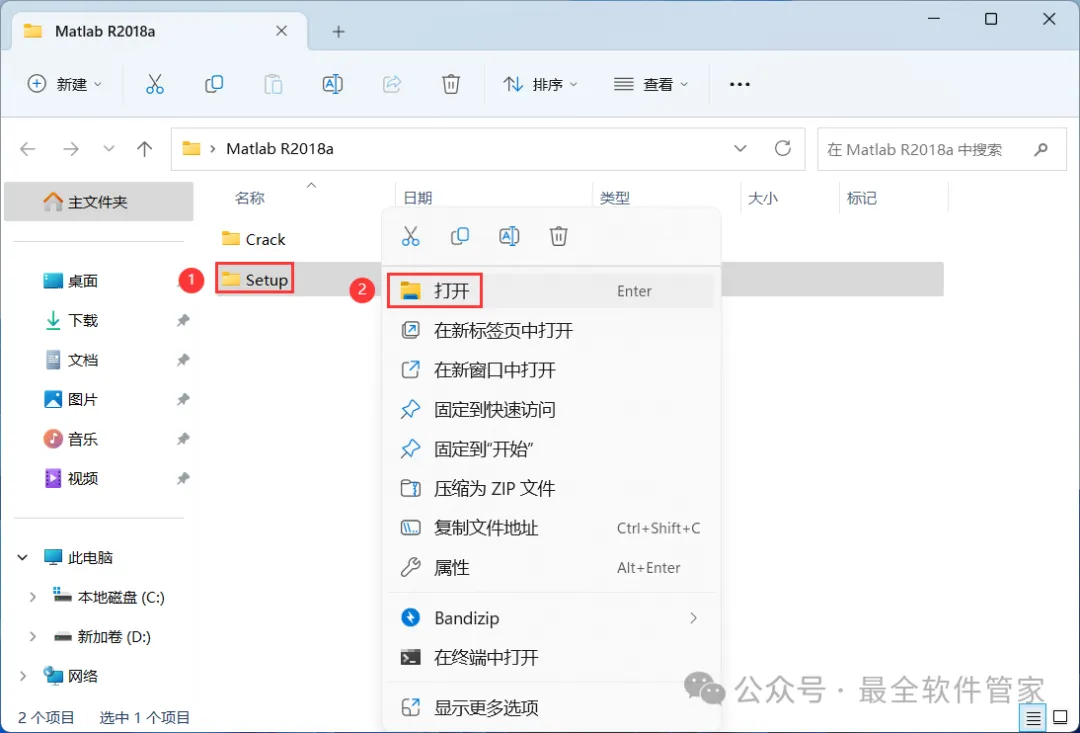
Task: Collapse the 此电脑 tree node
Action: [23, 557]
